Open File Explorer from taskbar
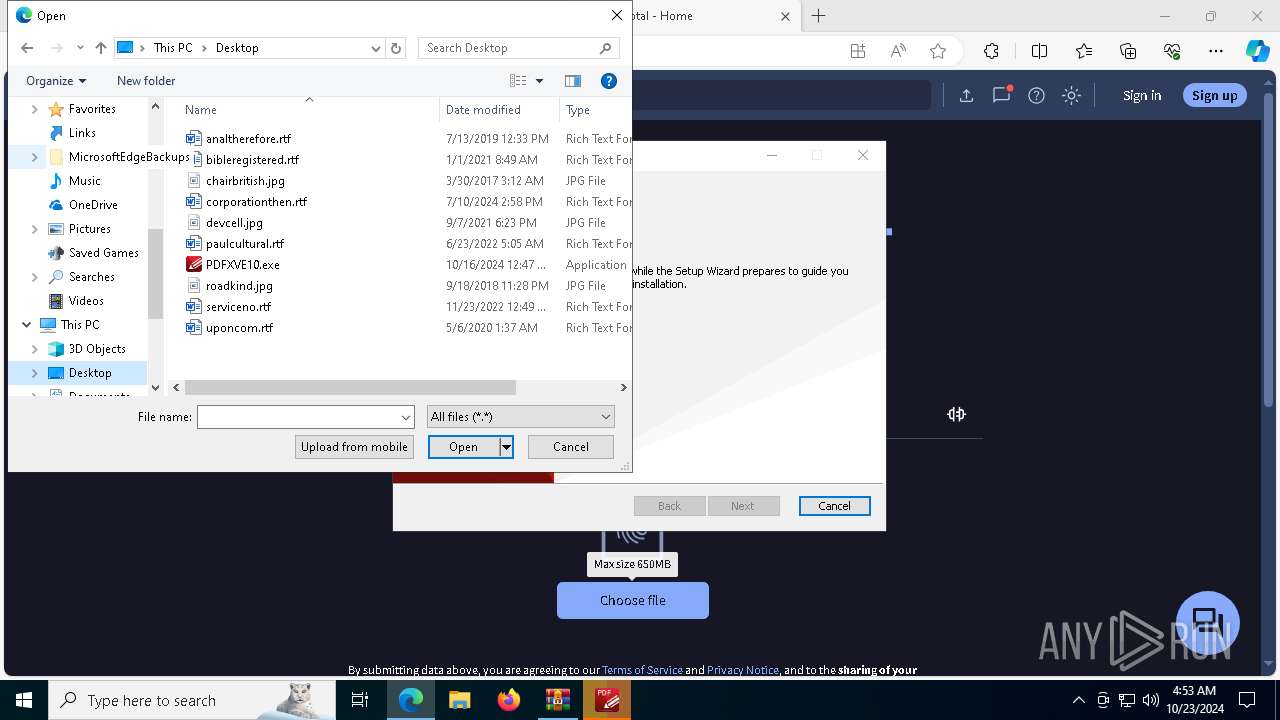Viewport: 1280px width, 720px height. (x=460, y=700)
